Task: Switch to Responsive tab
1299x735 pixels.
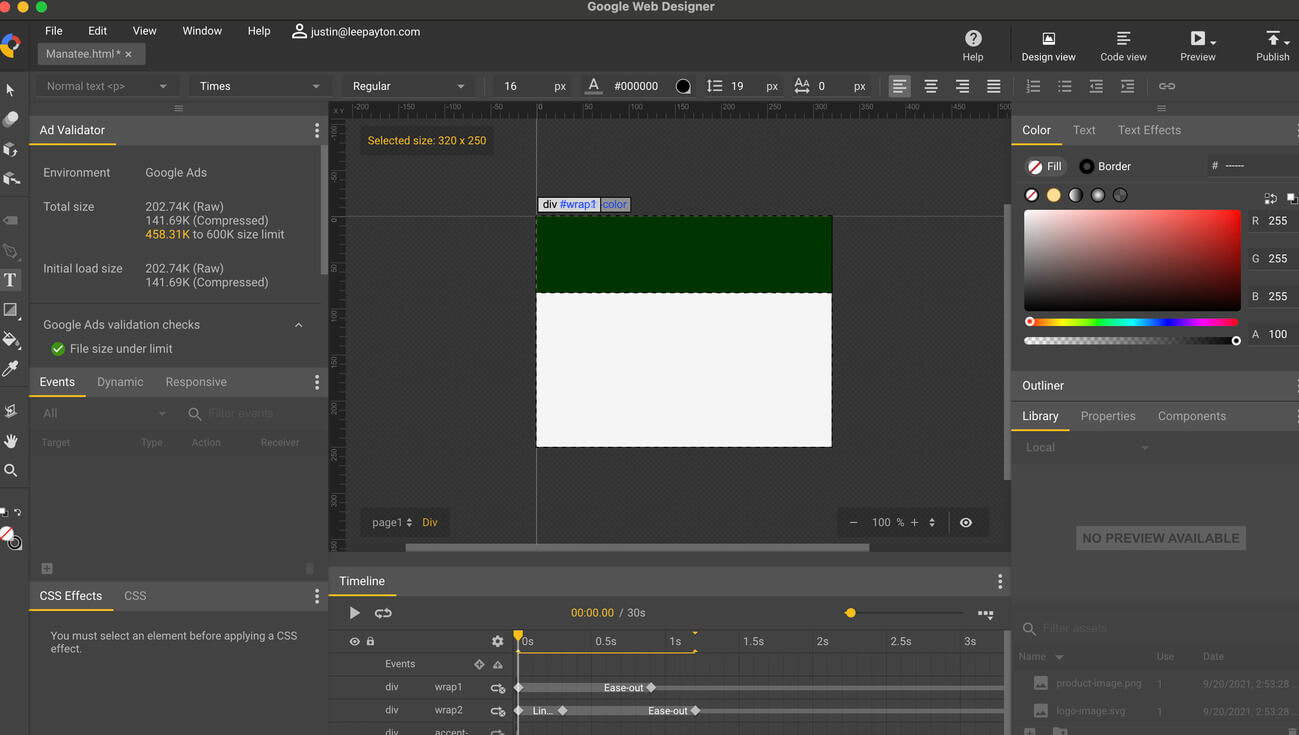Action: click(x=196, y=382)
